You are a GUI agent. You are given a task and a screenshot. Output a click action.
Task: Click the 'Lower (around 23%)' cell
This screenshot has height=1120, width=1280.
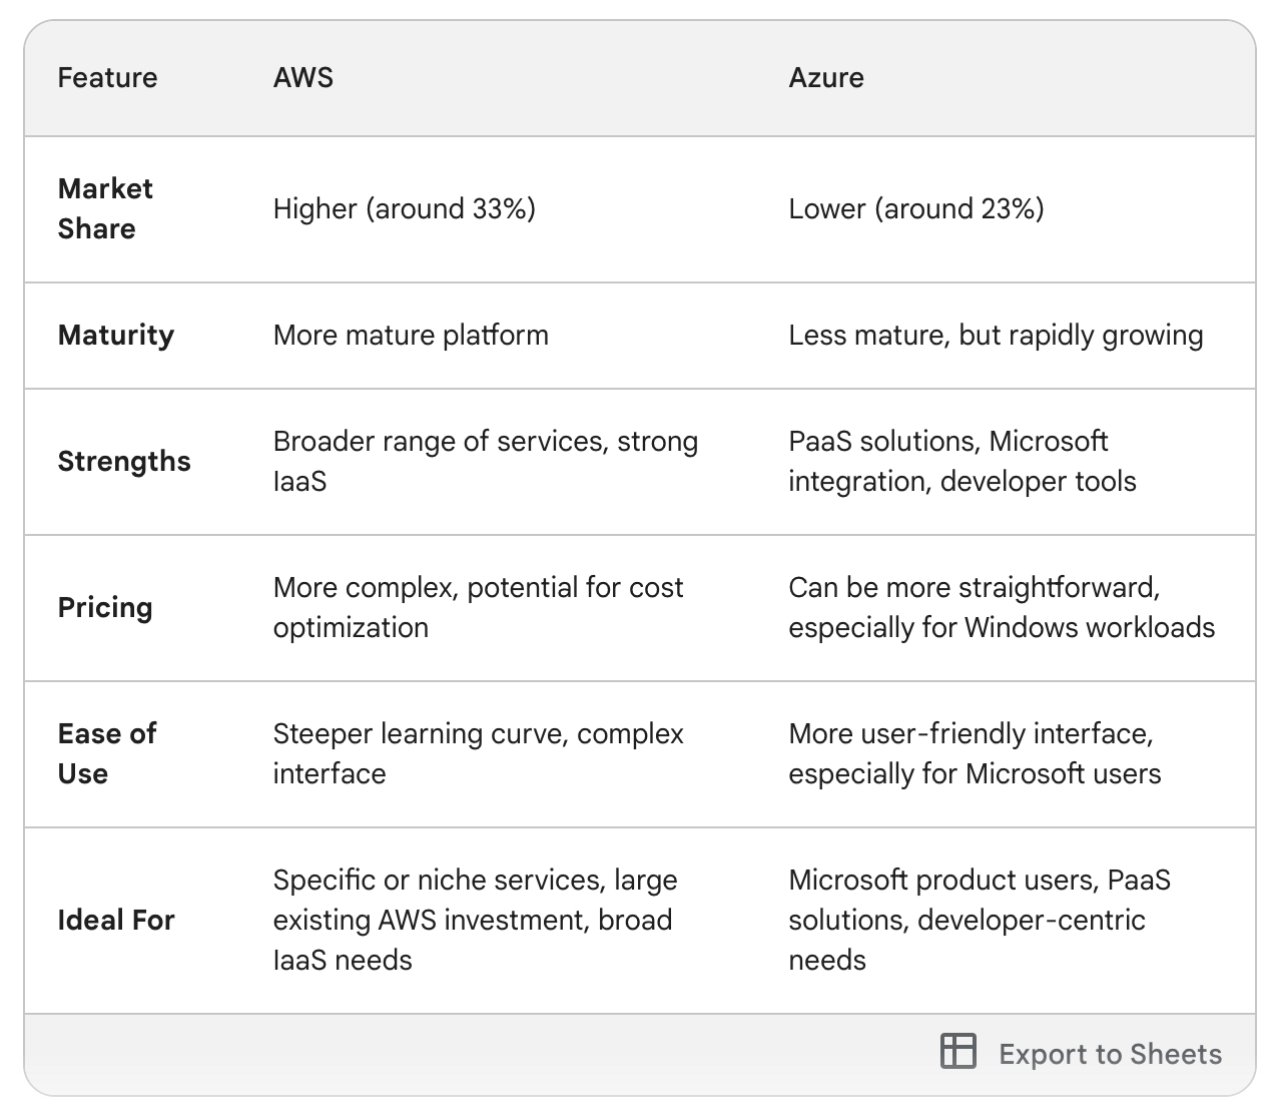916,209
